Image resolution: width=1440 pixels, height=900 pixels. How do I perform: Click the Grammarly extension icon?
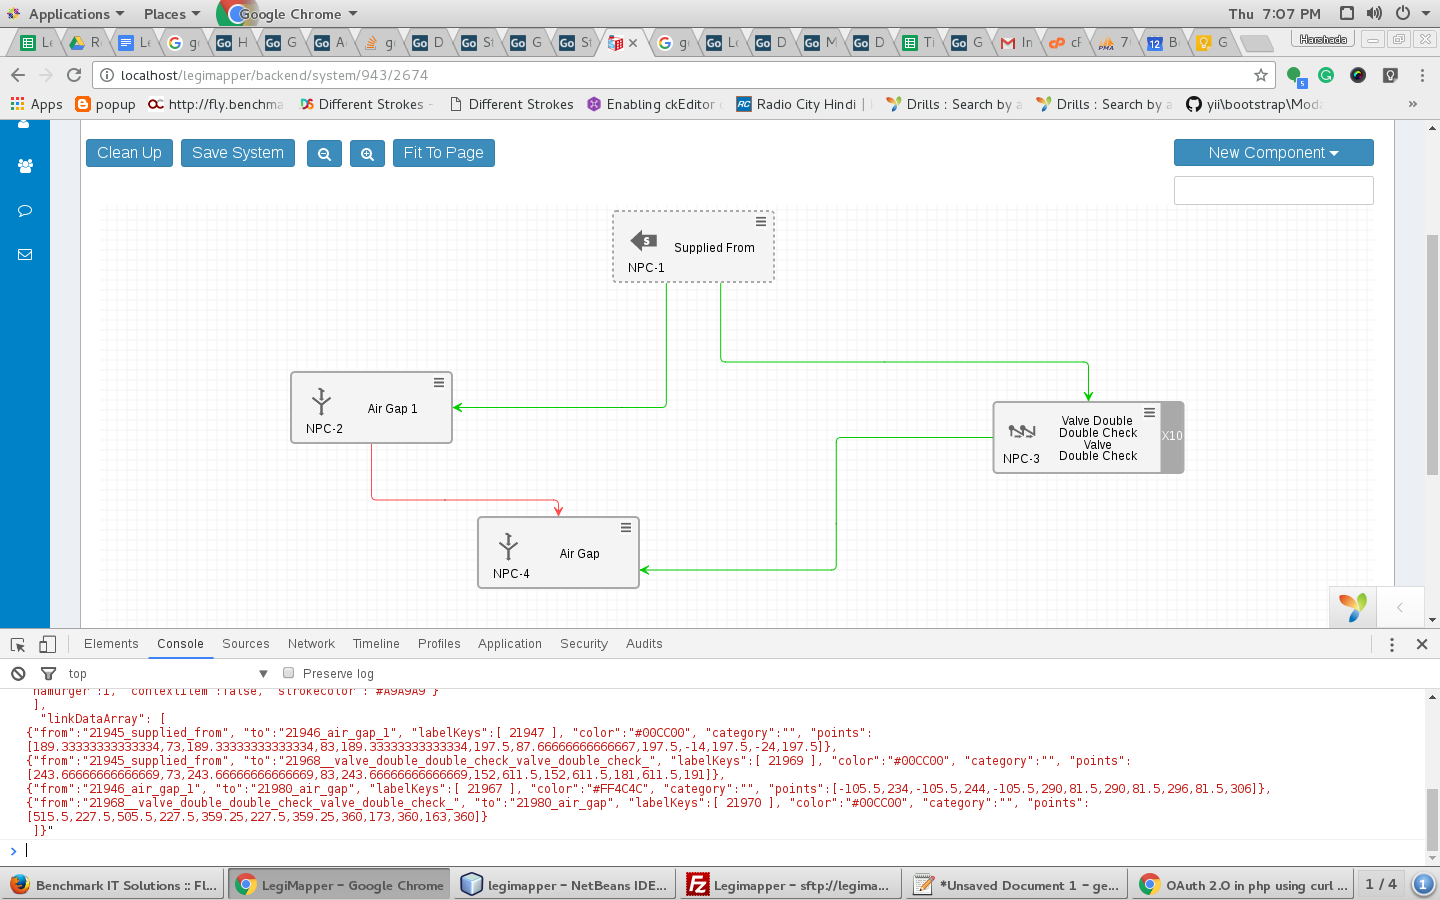[x=1326, y=75]
